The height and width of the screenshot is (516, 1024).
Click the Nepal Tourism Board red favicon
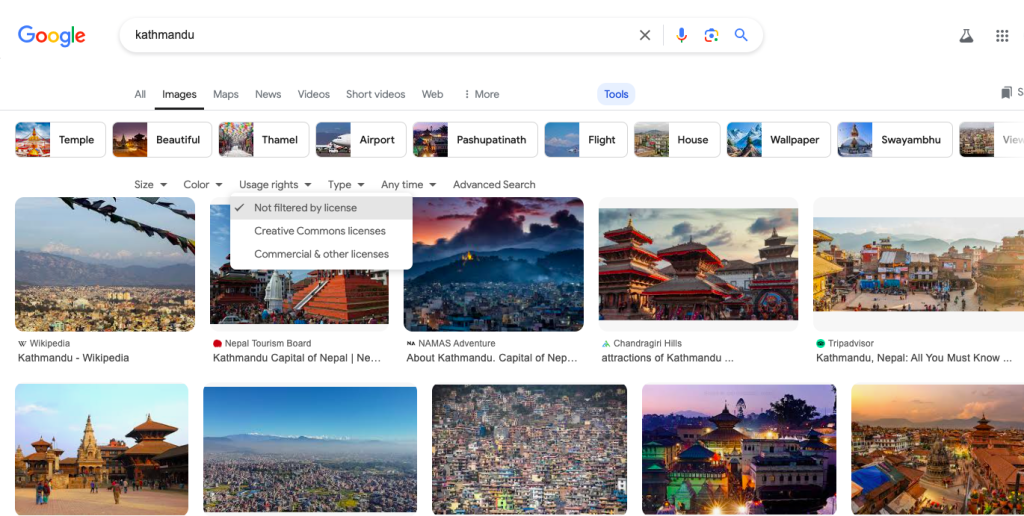(x=217, y=344)
